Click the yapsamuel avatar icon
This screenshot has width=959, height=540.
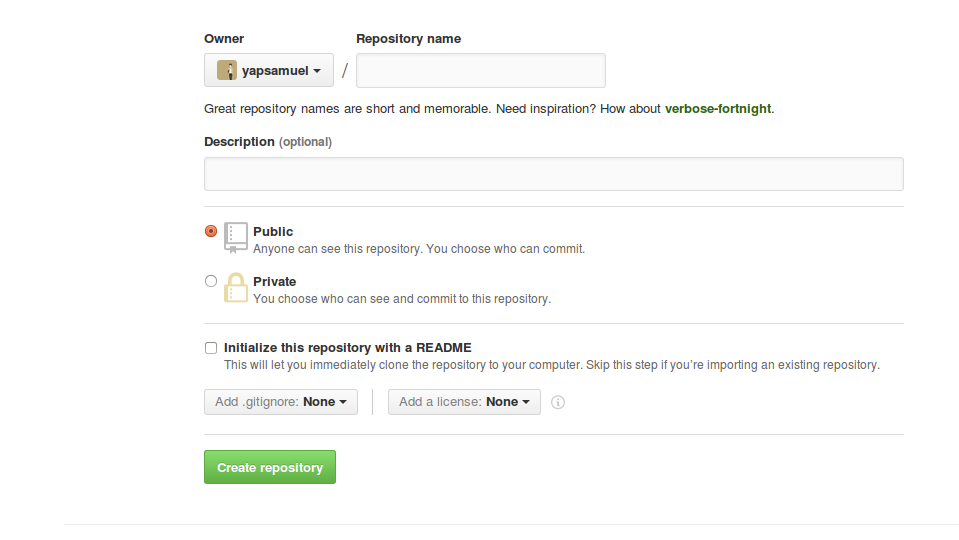tap(227, 71)
